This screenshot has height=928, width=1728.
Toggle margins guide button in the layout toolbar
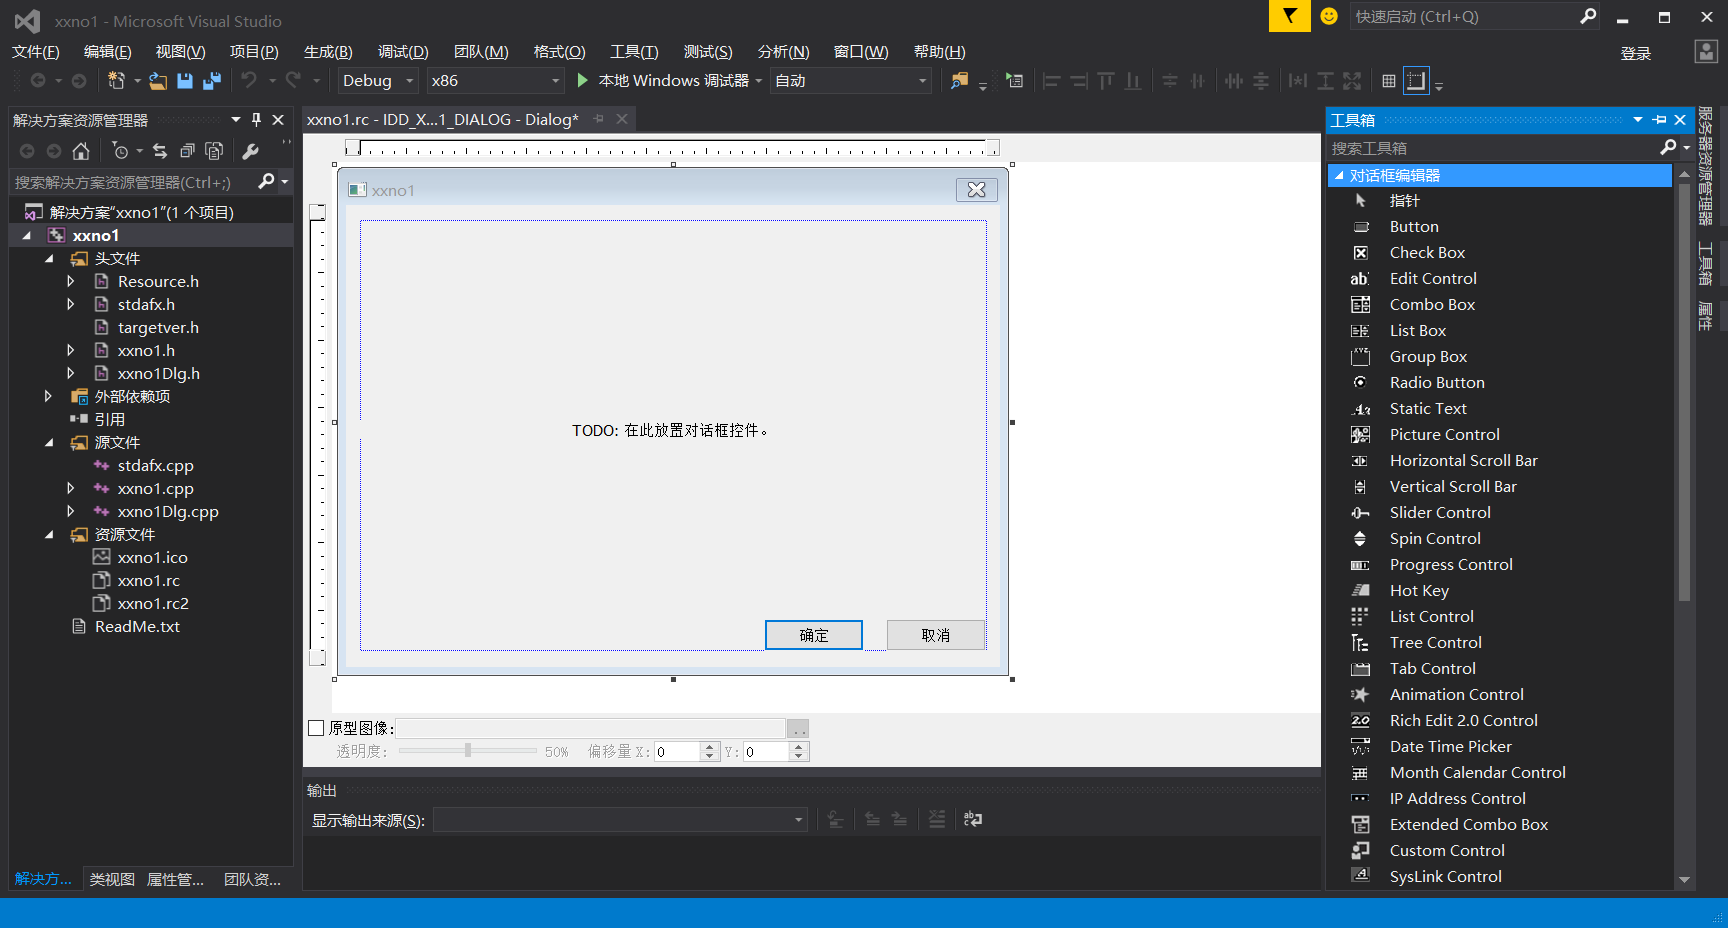pyautogui.click(x=1416, y=81)
